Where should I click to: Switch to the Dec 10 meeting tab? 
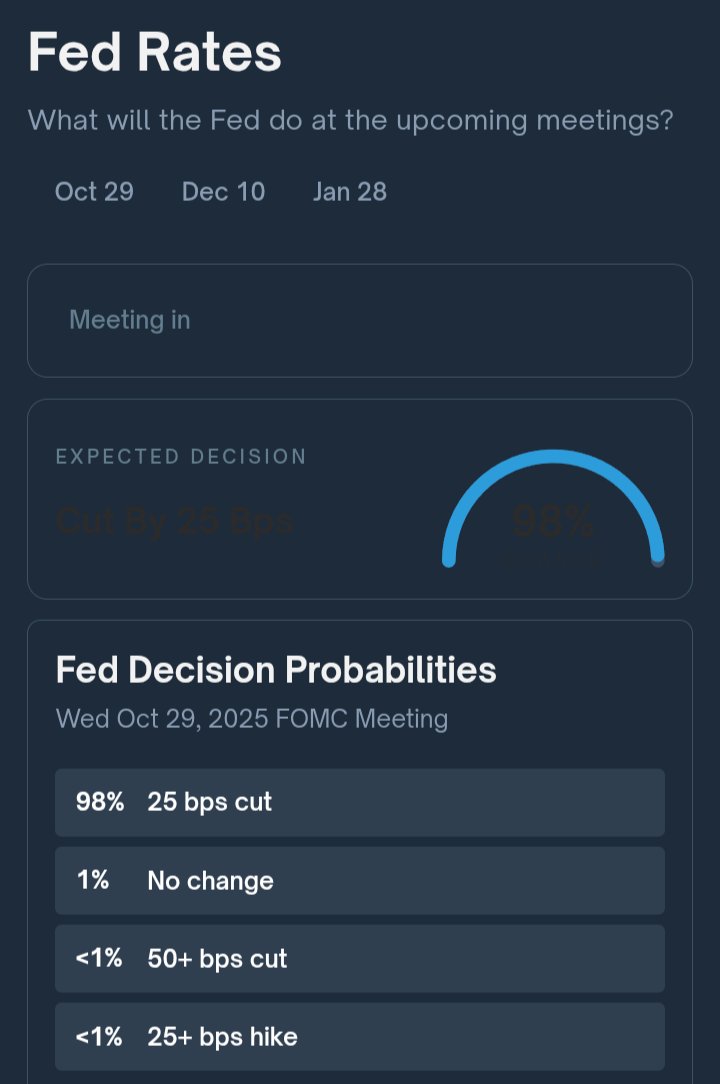tap(223, 192)
